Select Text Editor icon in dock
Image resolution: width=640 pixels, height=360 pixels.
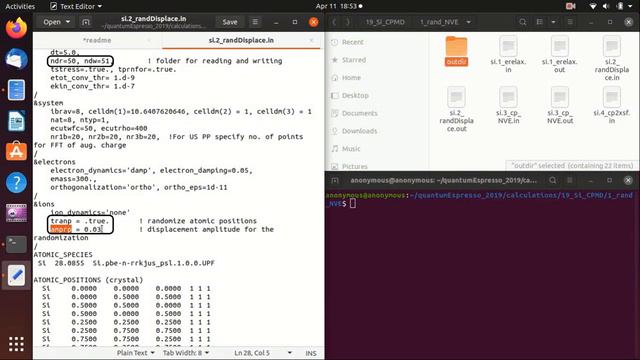coord(16,275)
